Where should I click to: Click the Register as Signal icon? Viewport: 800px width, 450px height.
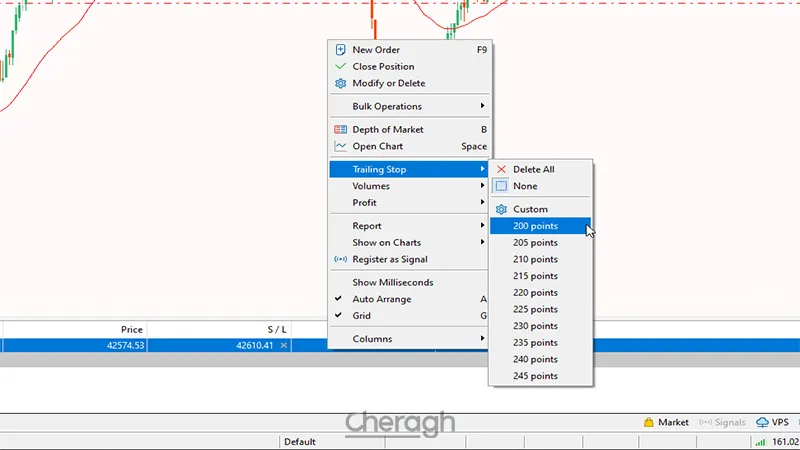pyautogui.click(x=341, y=260)
